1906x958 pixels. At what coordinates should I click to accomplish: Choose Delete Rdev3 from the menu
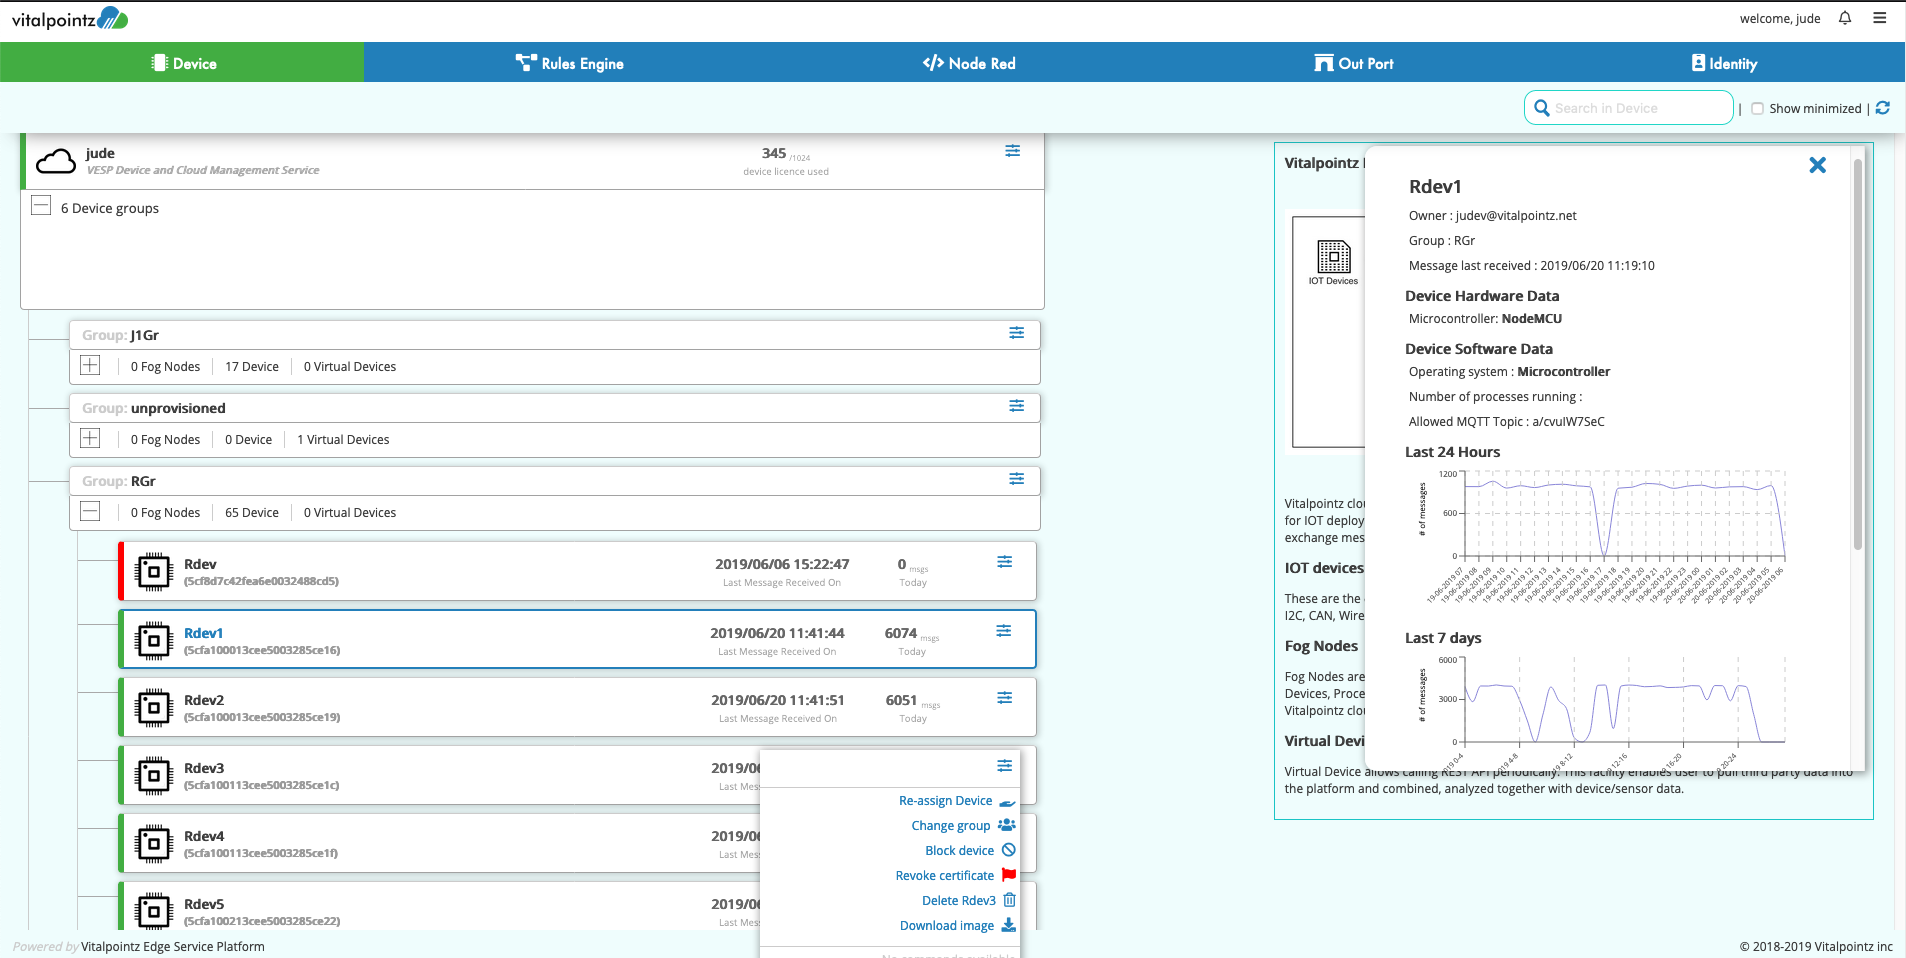(x=969, y=901)
